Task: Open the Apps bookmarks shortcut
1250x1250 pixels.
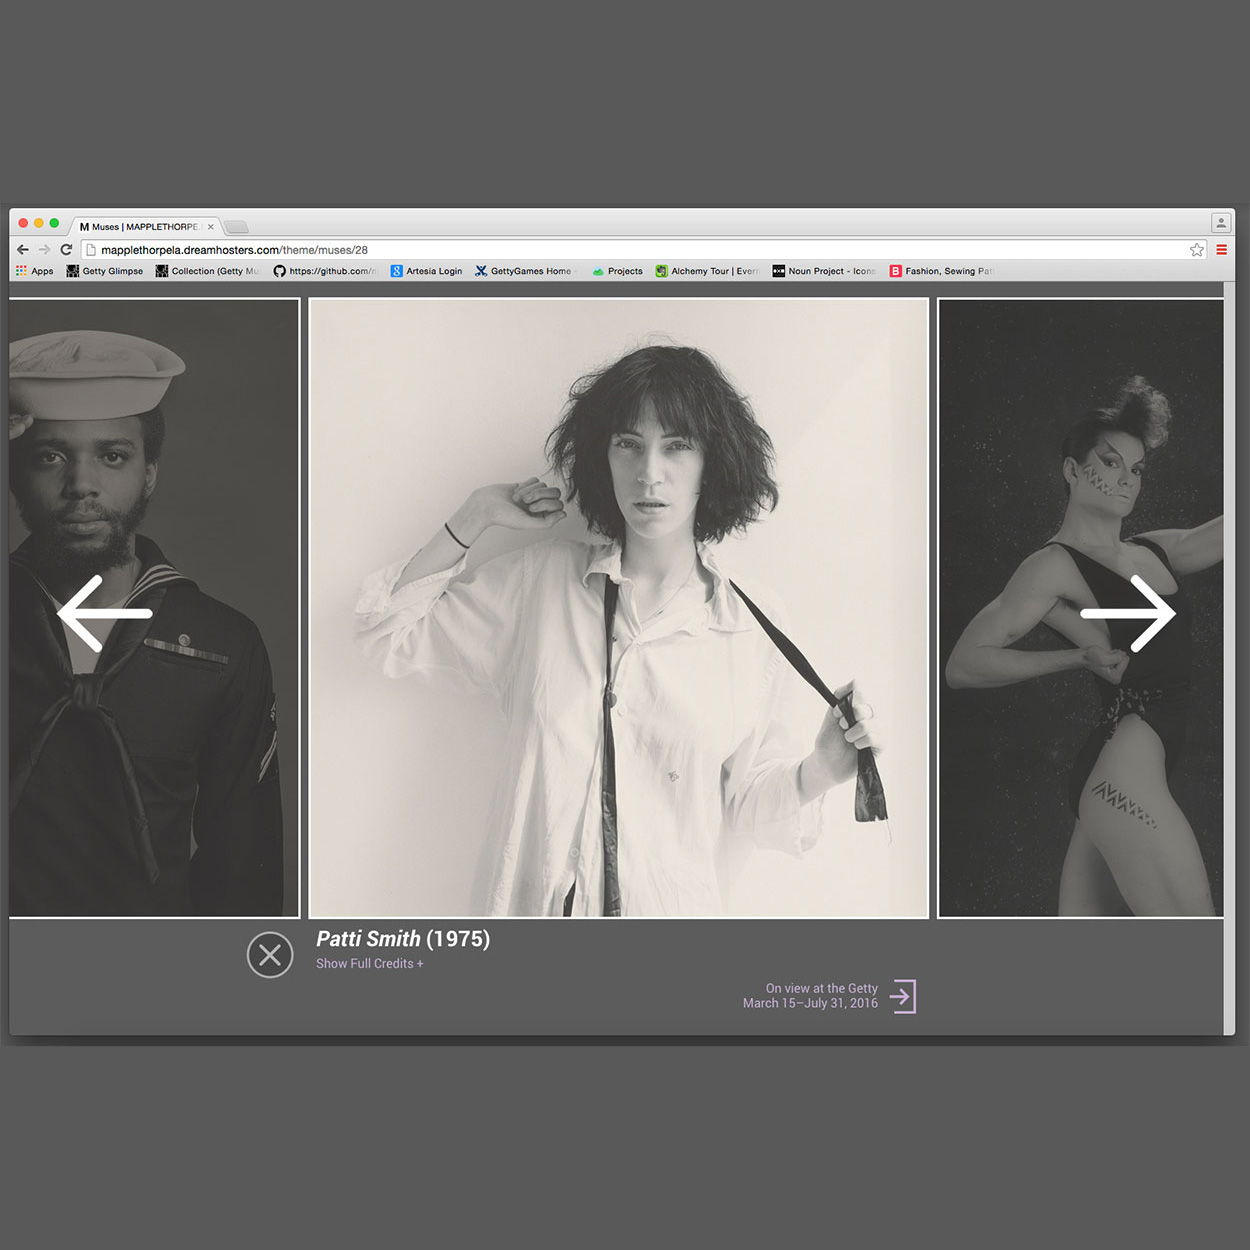Action: point(35,271)
